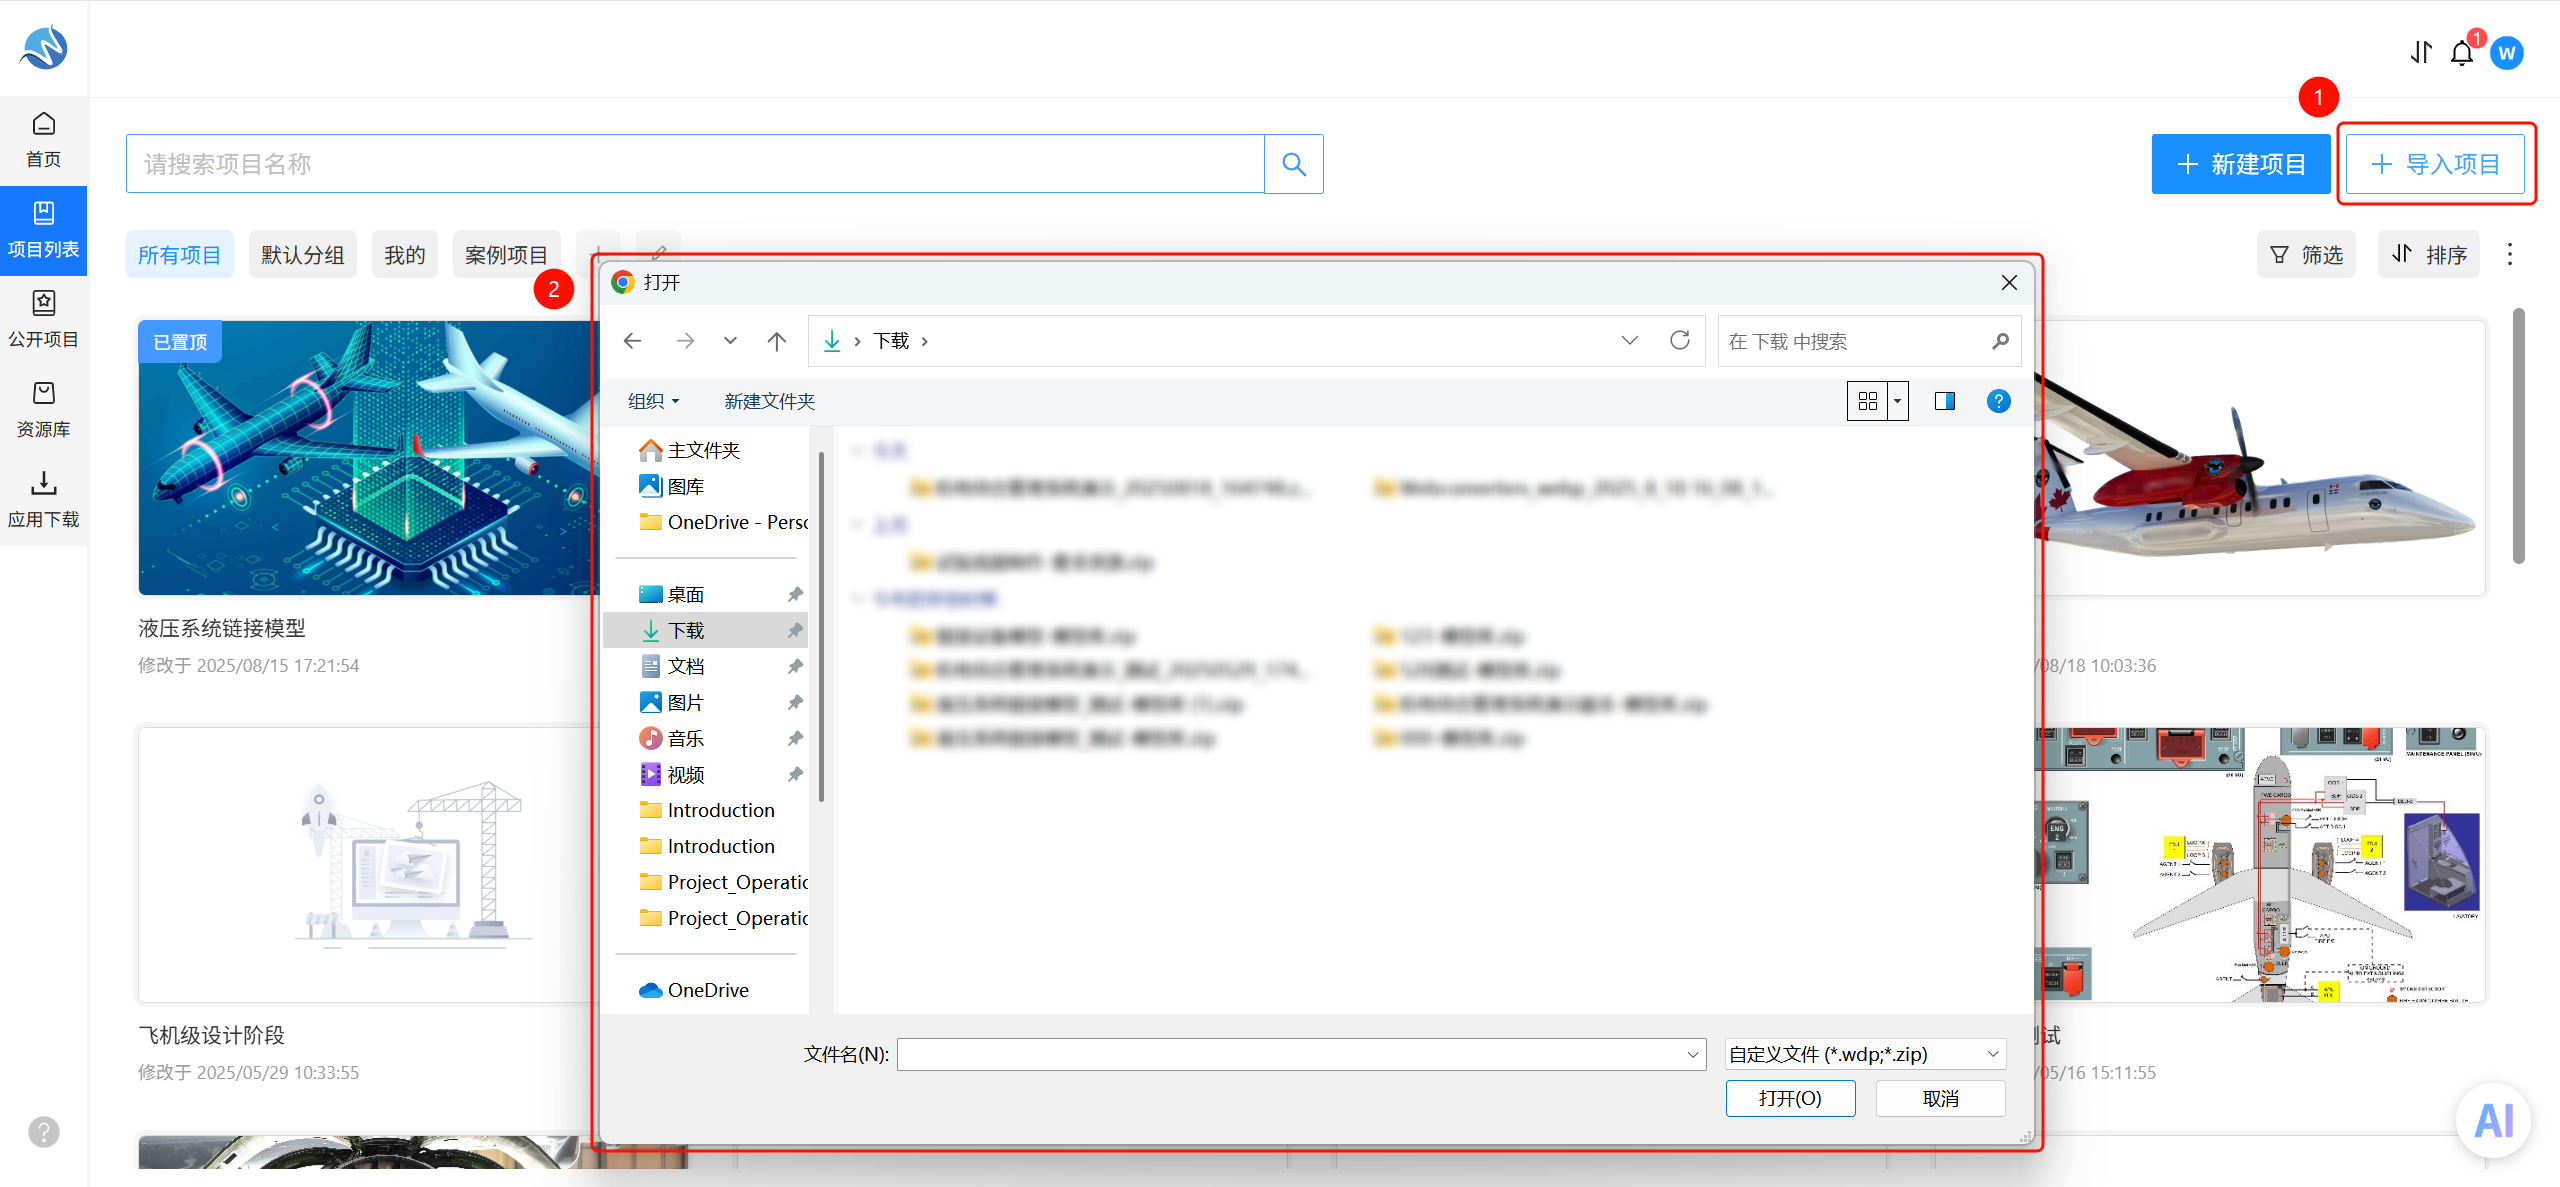Open the 首页 home page in sidebar
This screenshot has height=1187, width=2560.
point(43,140)
